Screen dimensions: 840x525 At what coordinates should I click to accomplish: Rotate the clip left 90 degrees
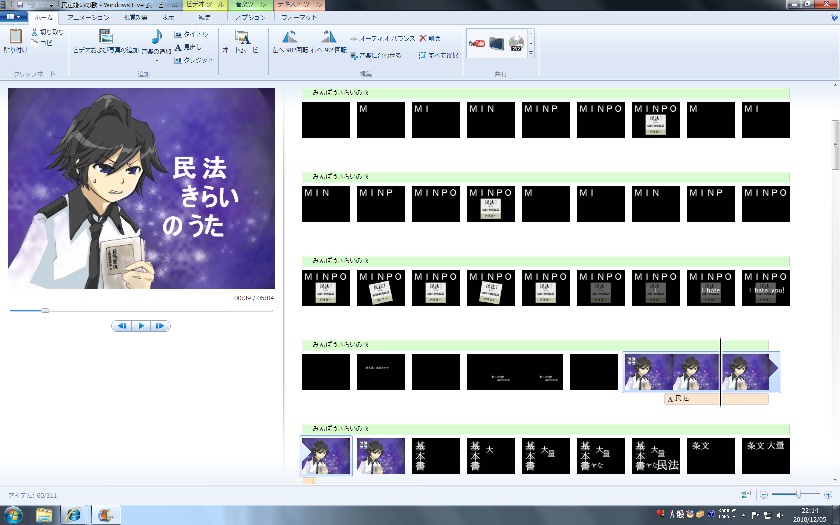(x=290, y=42)
